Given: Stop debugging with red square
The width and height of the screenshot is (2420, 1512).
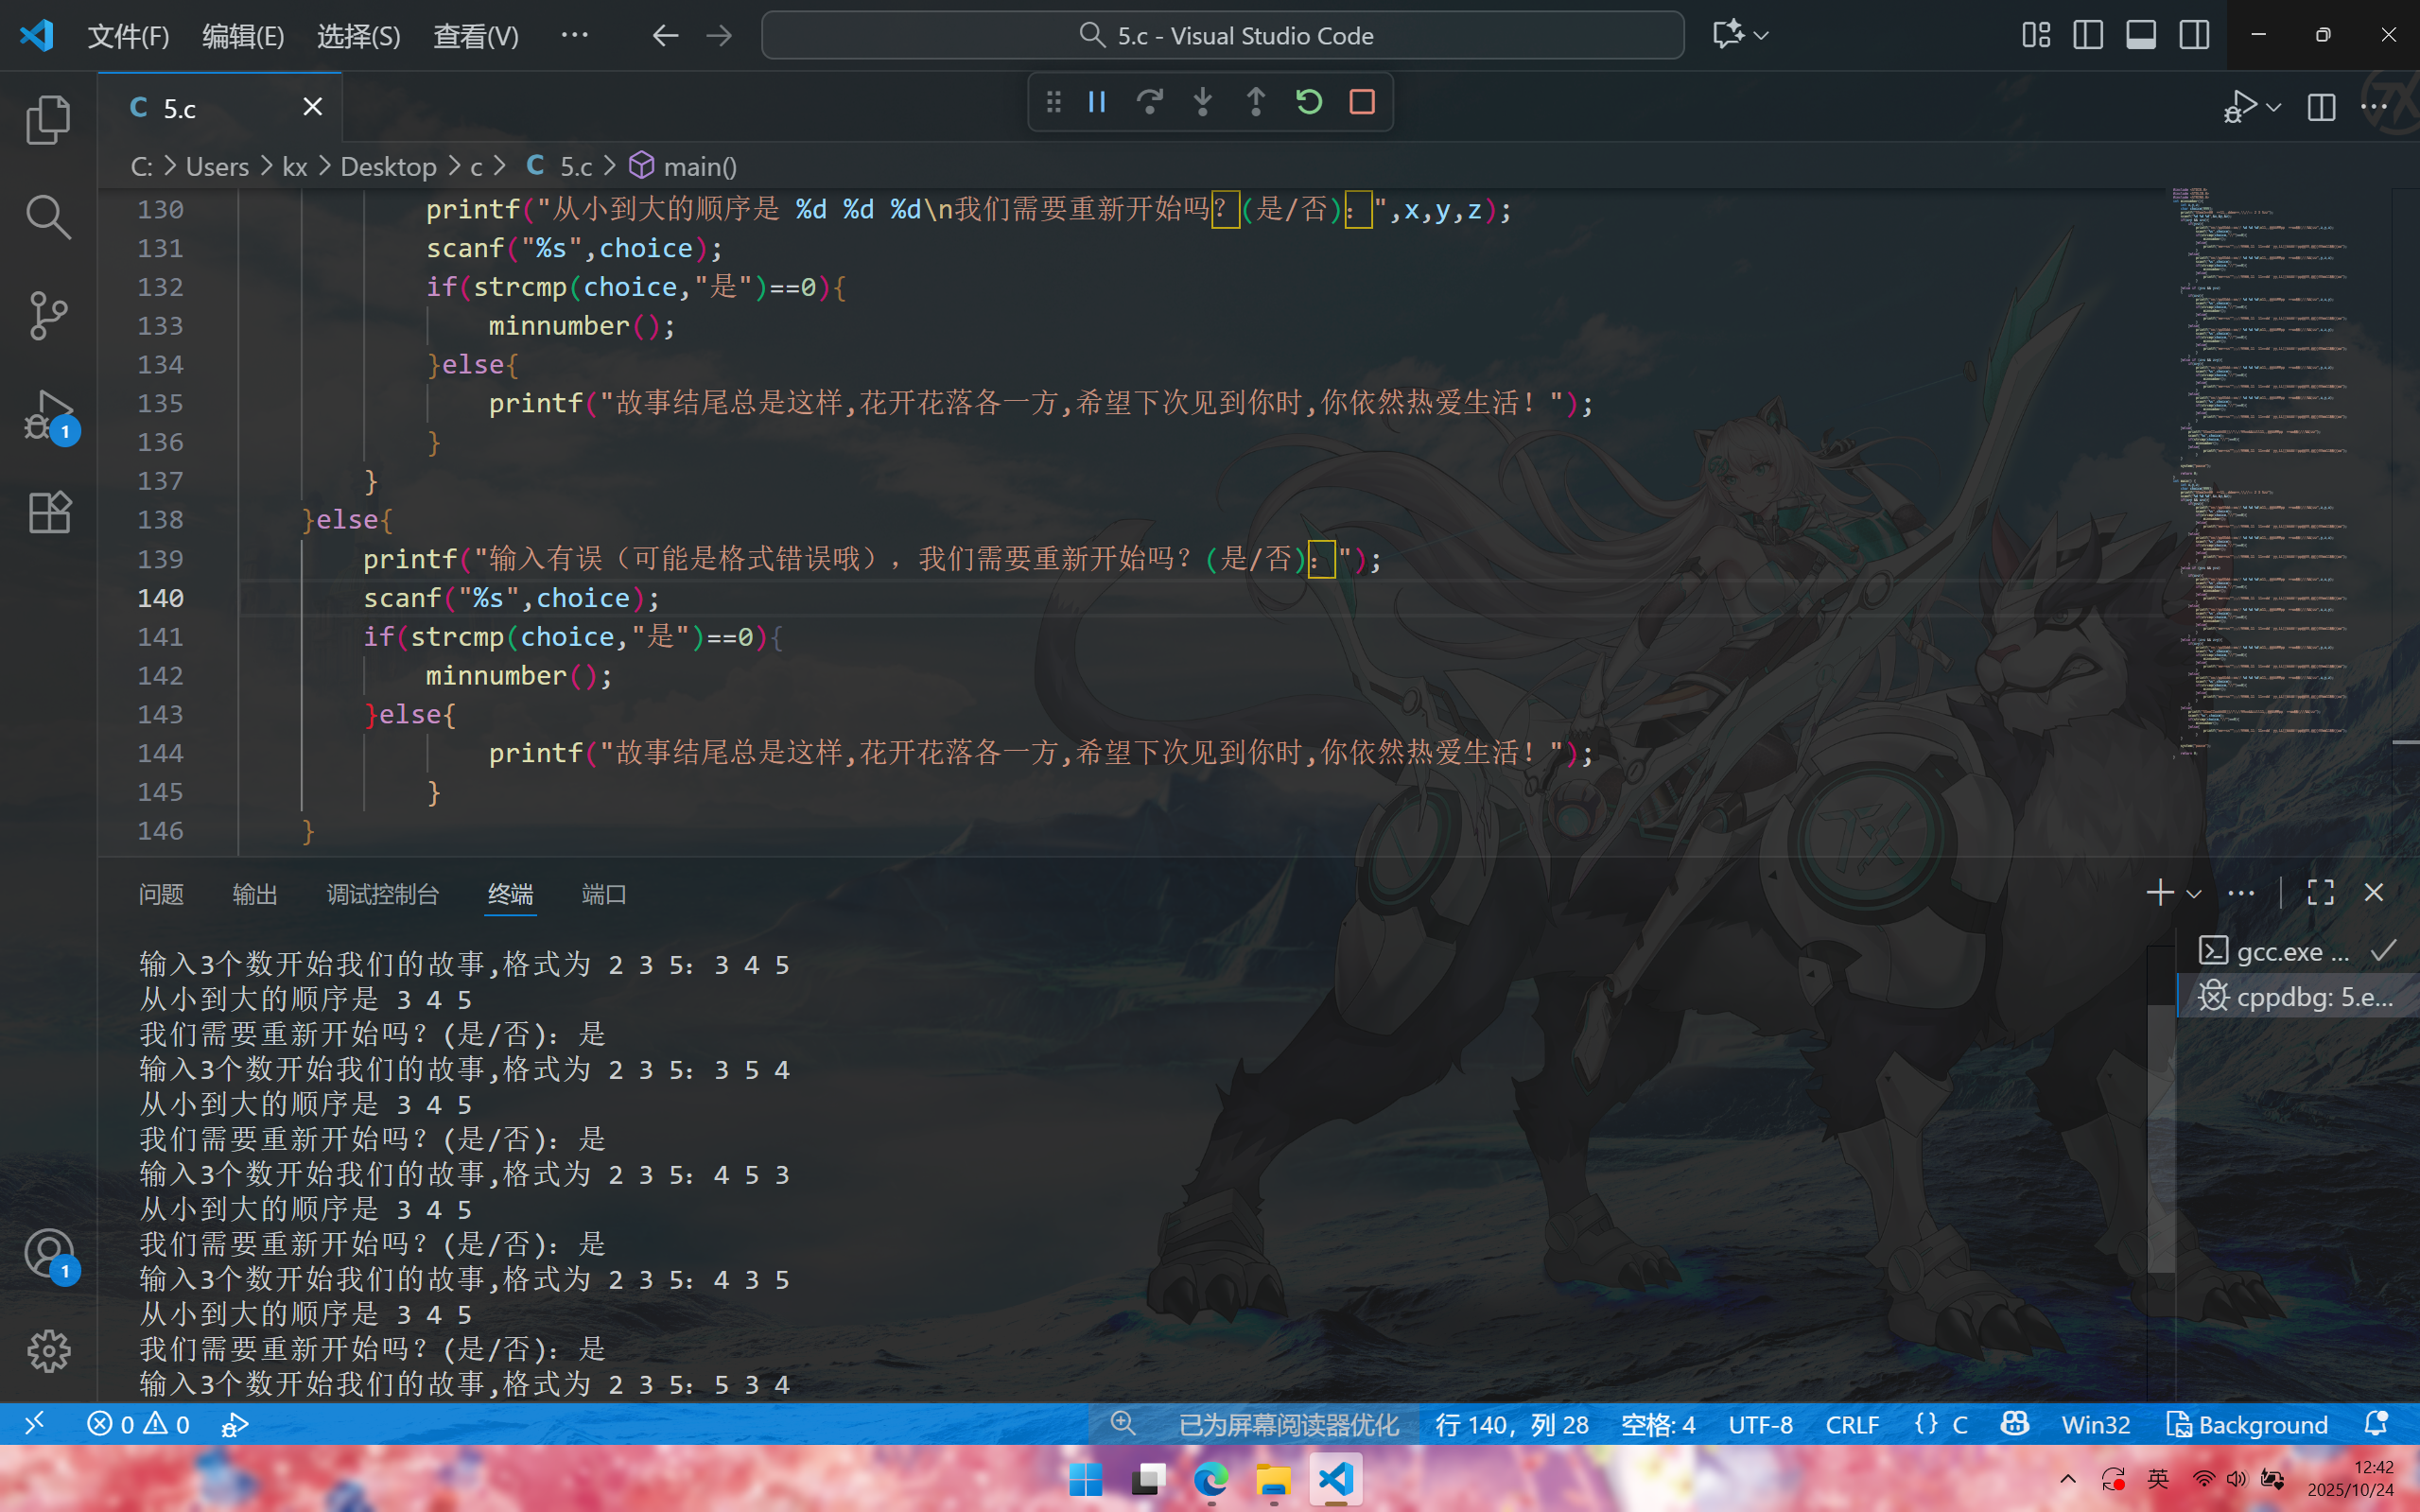Looking at the screenshot, I should coord(1362,102).
